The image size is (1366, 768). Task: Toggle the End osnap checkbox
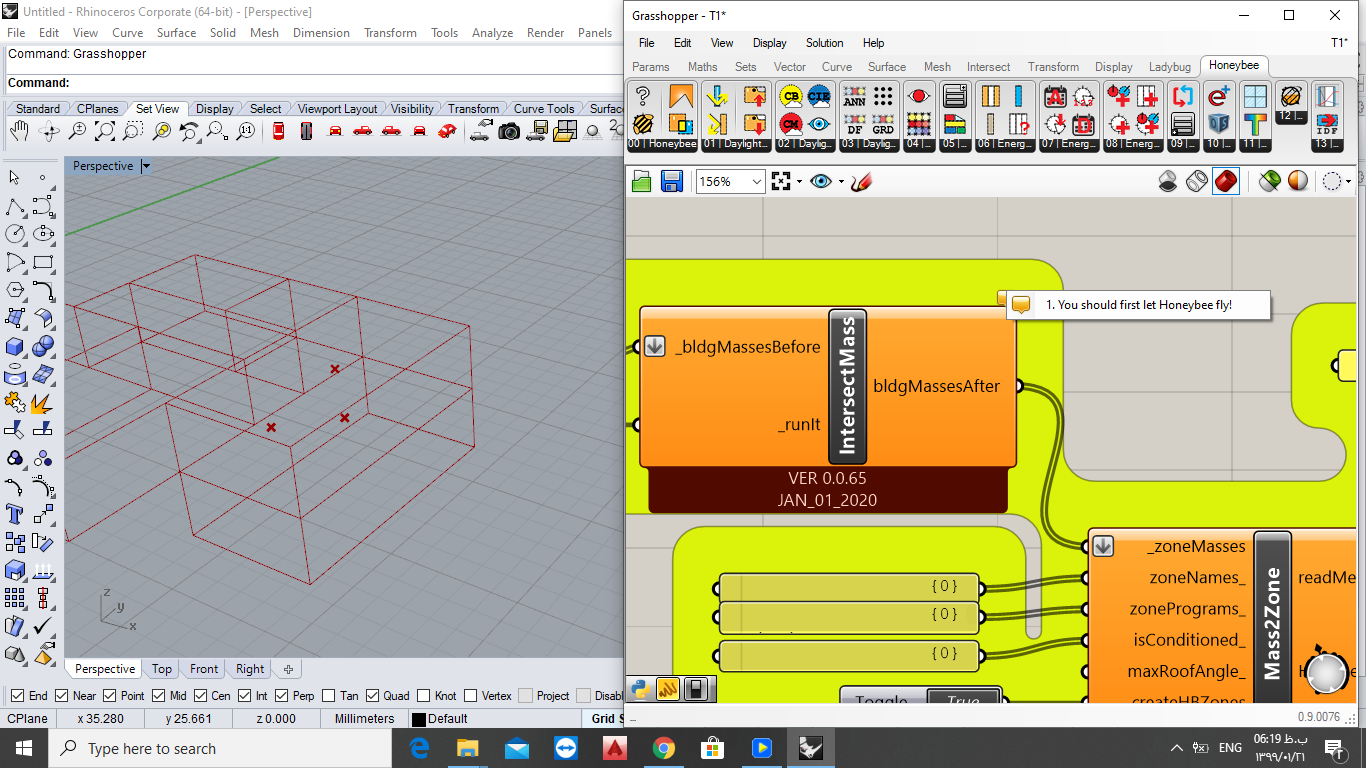coord(16,696)
